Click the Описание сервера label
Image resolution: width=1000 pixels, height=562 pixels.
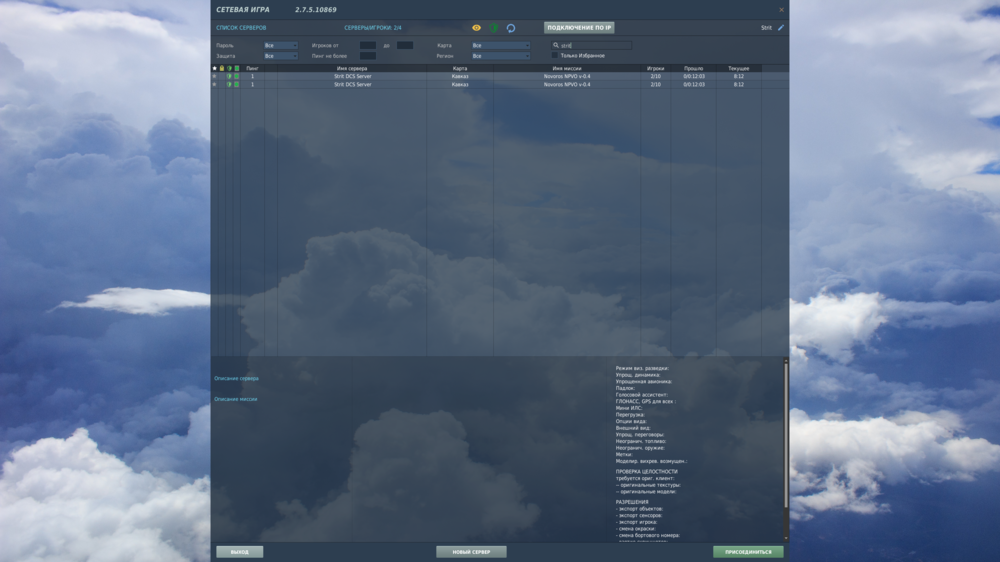[x=236, y=378]
